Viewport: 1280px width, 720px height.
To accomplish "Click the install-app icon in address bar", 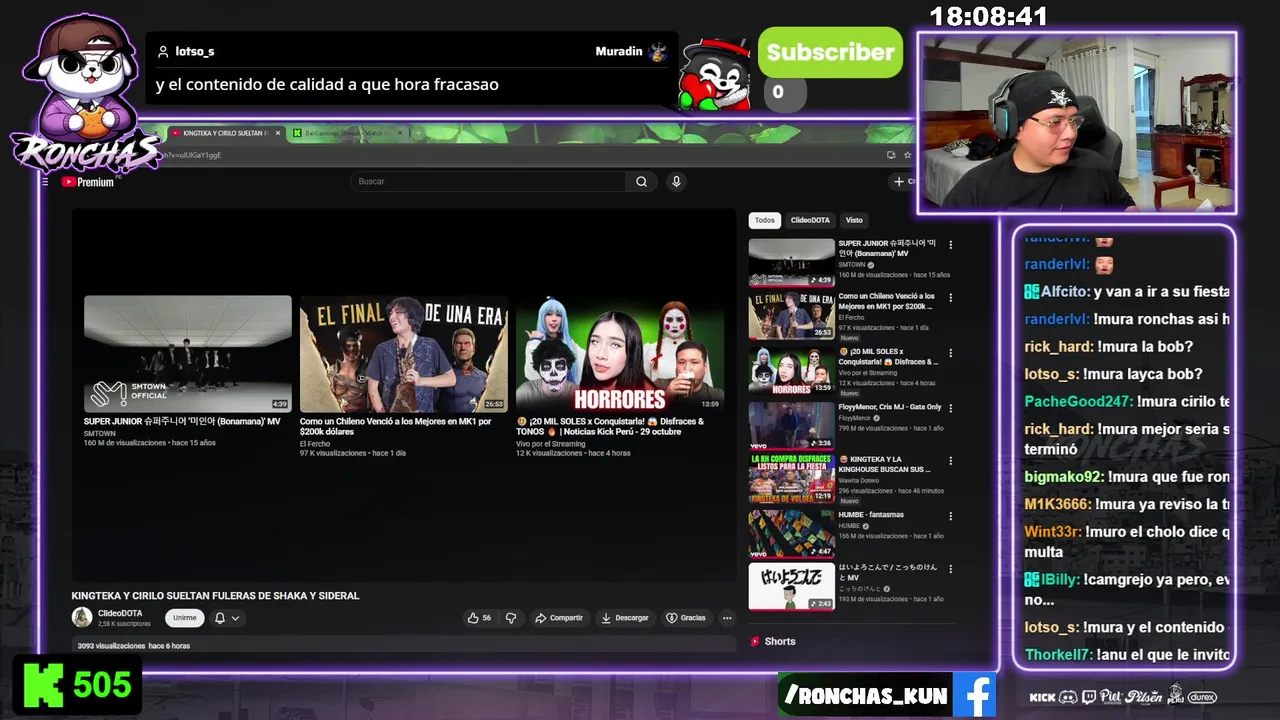I will [x=891, y=155].
